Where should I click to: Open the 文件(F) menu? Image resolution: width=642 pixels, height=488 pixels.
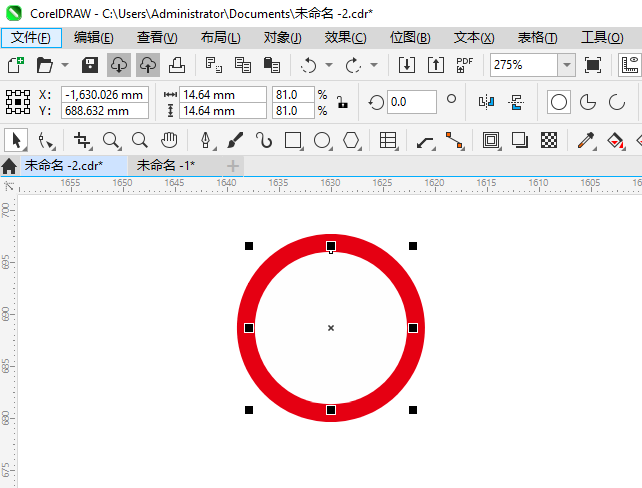[31, 38]
